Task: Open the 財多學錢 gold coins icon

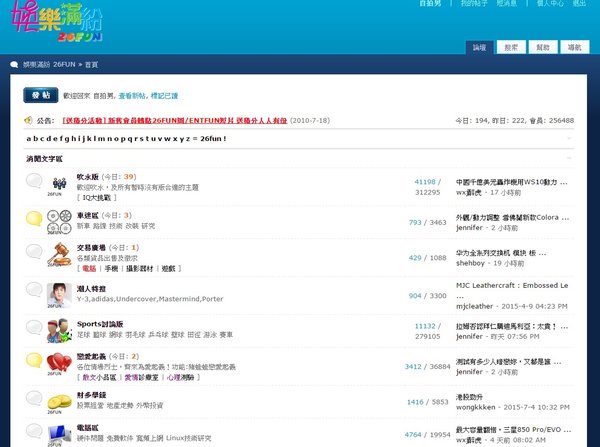Action: pyautogui.click(x=59, y=404)
